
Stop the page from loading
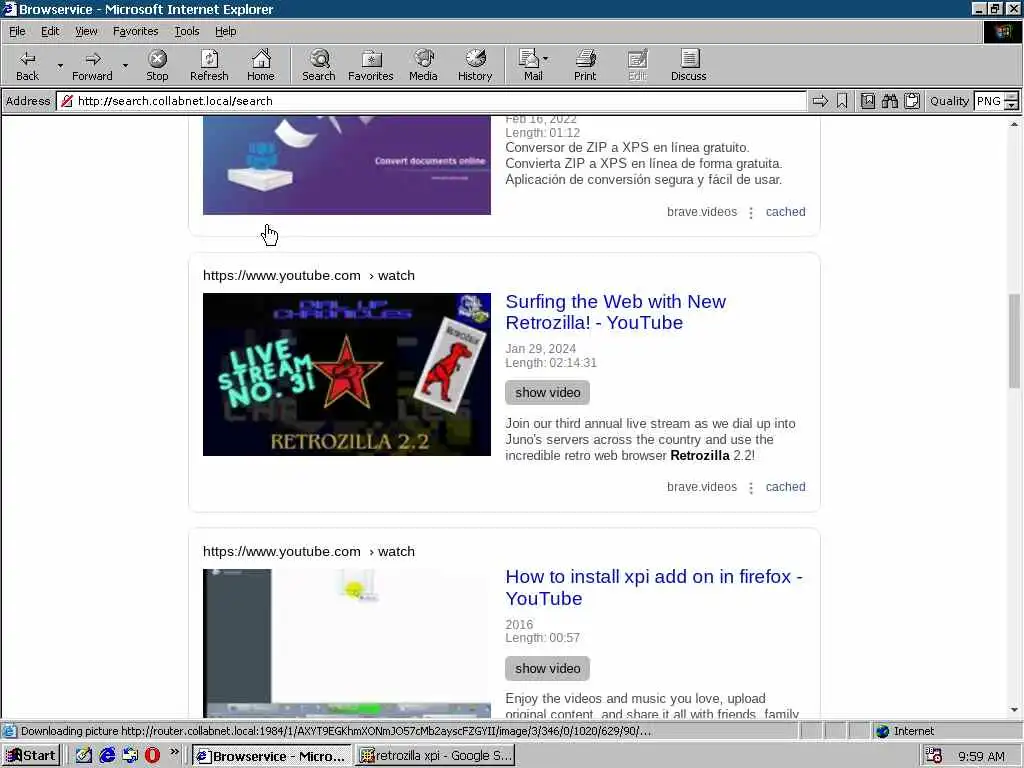point(157,65)
